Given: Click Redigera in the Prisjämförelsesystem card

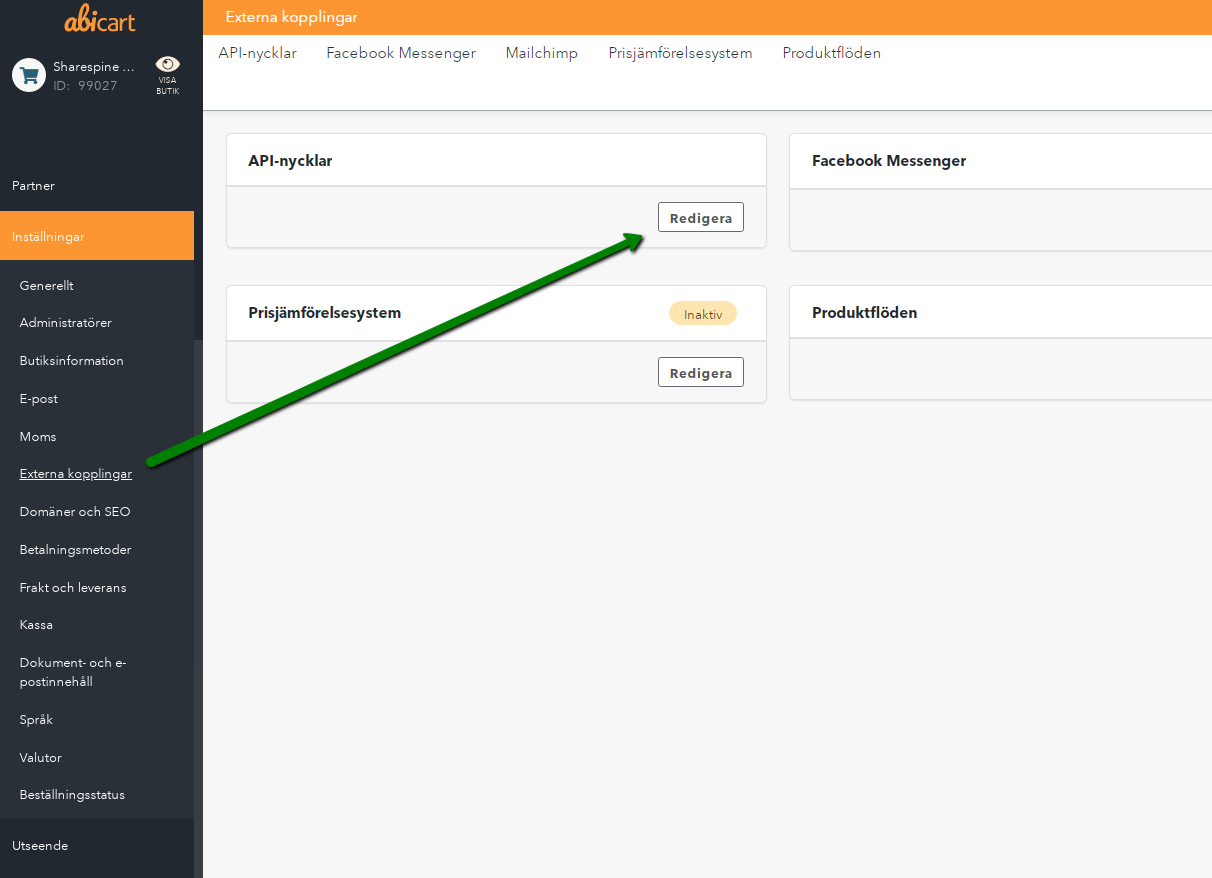Looking at the screenshot, I should point(701,372).
